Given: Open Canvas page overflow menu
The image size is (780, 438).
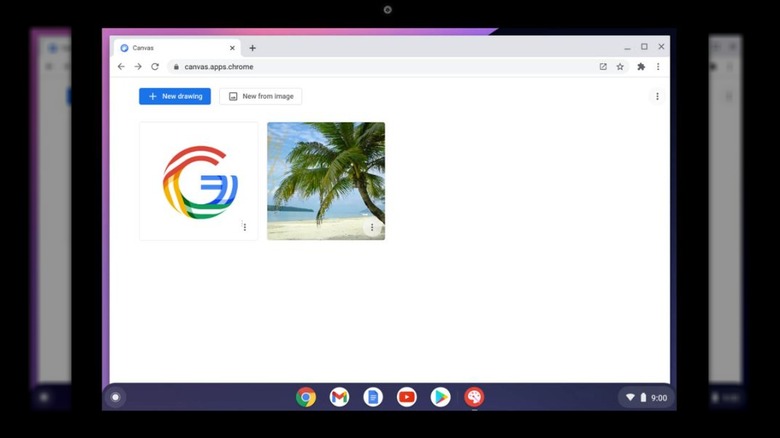Looking at the screenshot, I should tap(657, 96).
